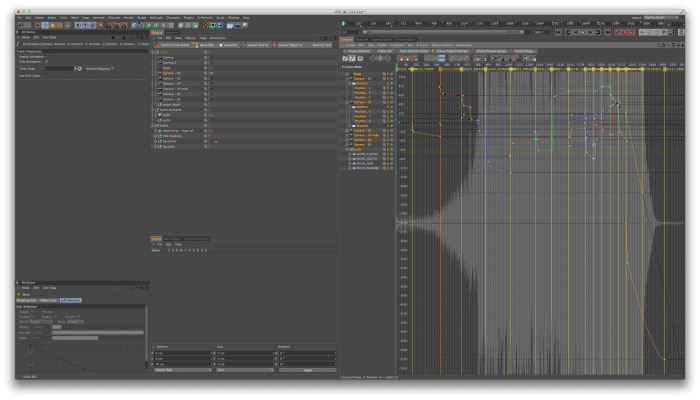This screenshot has width=700, height=400.
Task: Adjust the Width slider in Soft Selection
Action: (98, 338)
